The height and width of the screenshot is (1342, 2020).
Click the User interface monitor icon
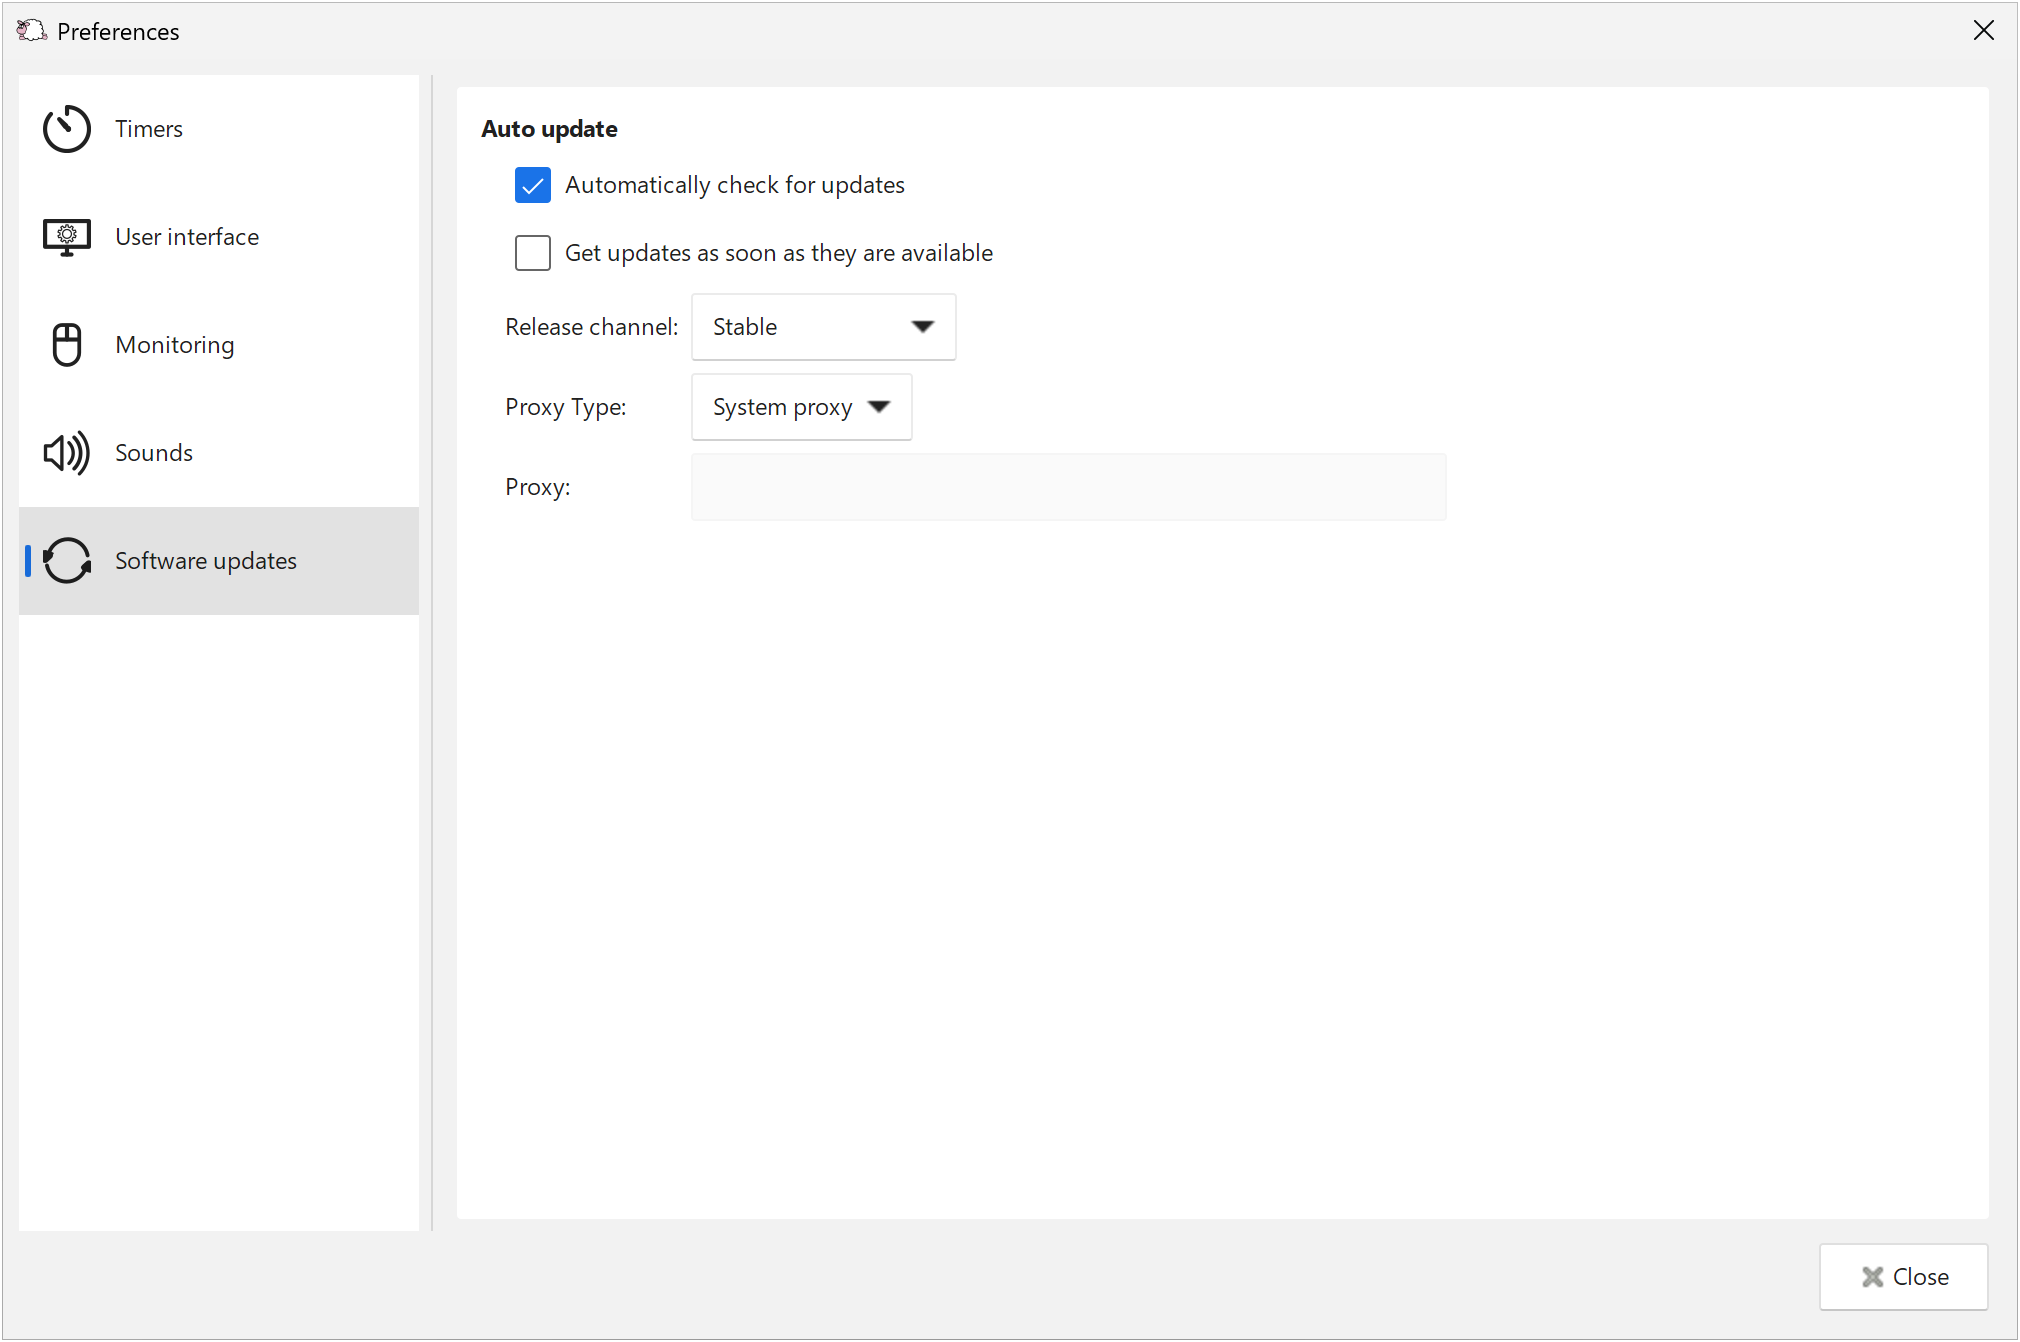click(67, 237)
